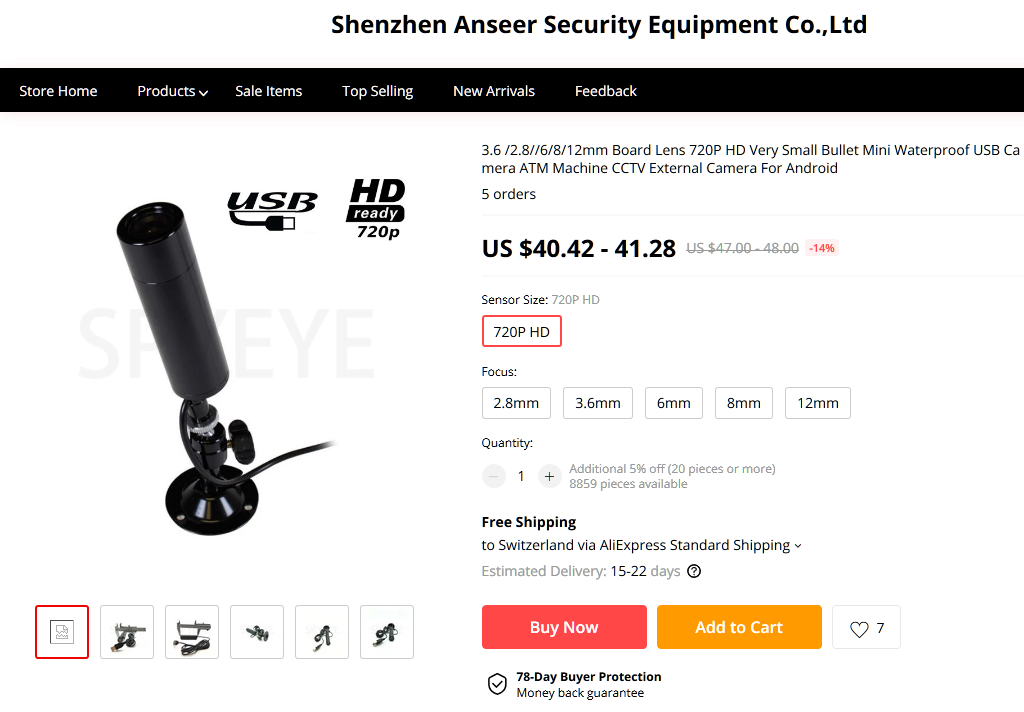Expand the Products dropdown menu
The height and width of the screenshot is (712, 1024).
[172, 91]
